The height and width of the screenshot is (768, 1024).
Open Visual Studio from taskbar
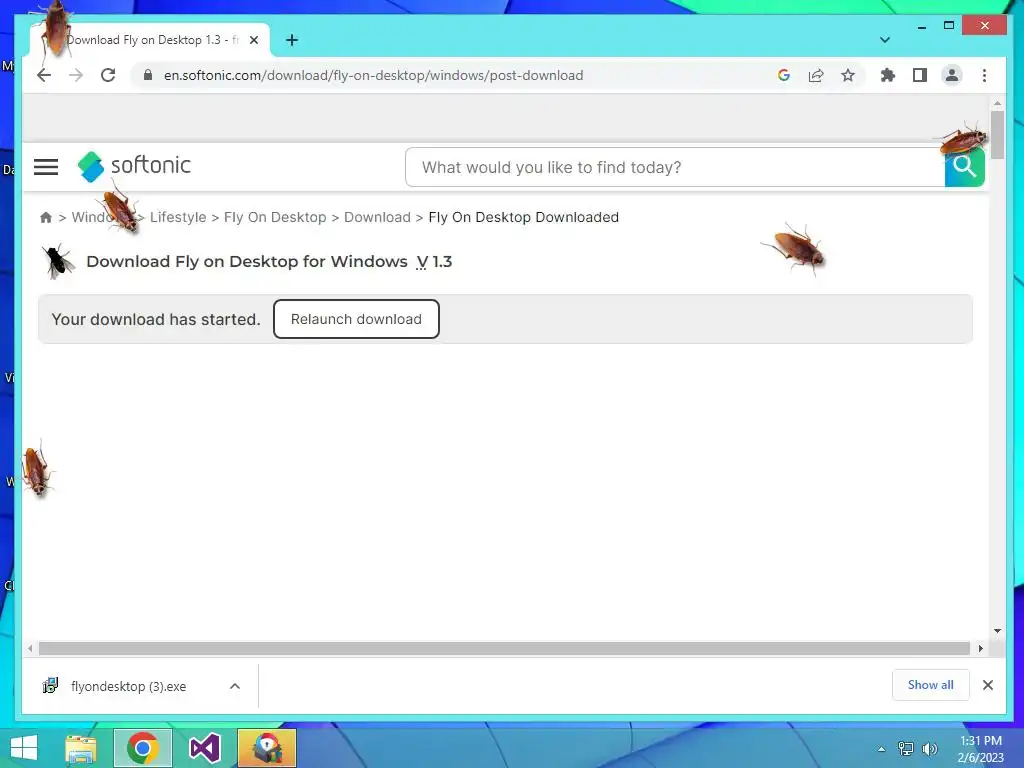pos(204,748)
